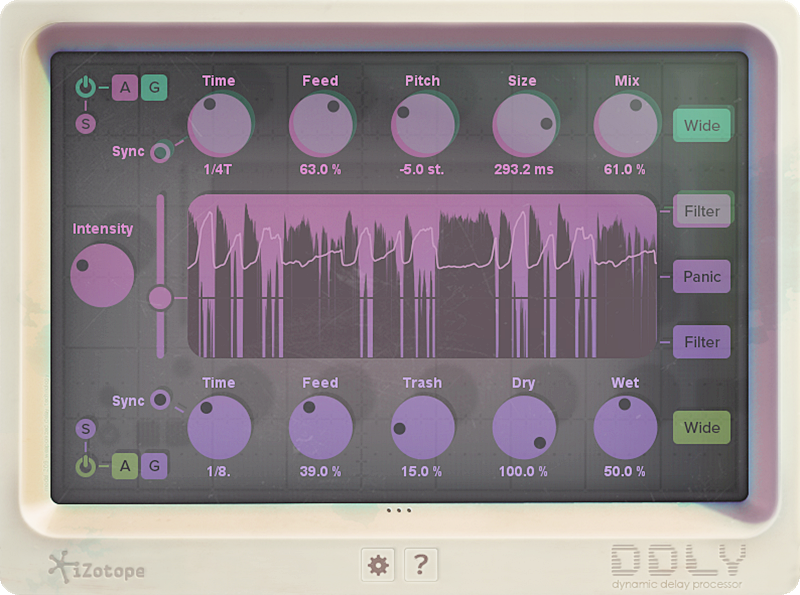Click the DDLY dynamic delay processor logo

click(x=678, y=566)
